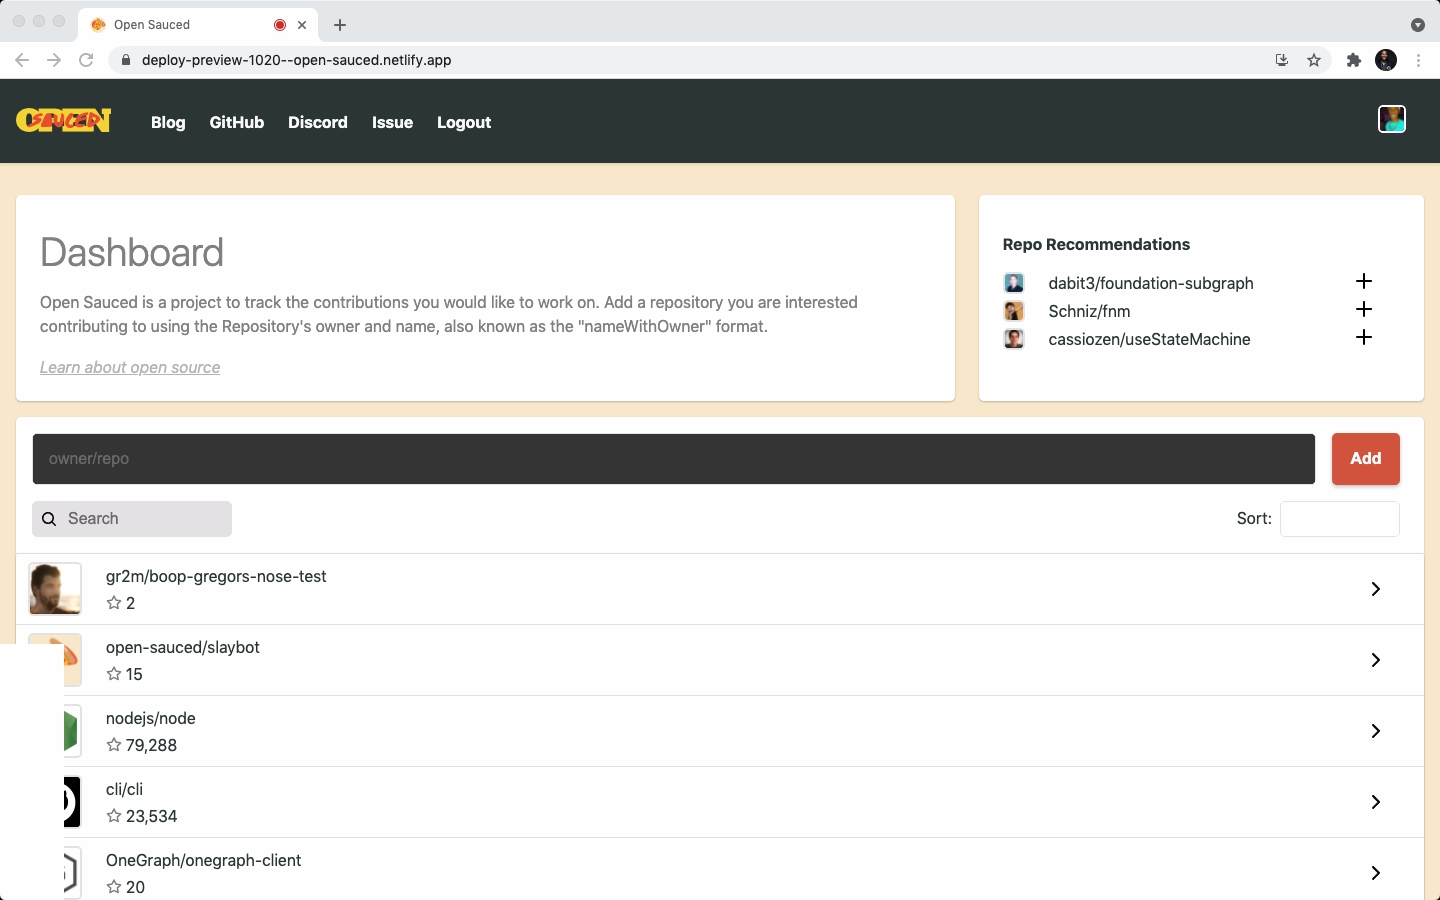This screenshot has height=900, width=1440.
Task: Expand gr2m/boop-gregors-nose-test chevron
Action: click(x=1376, y=589)
